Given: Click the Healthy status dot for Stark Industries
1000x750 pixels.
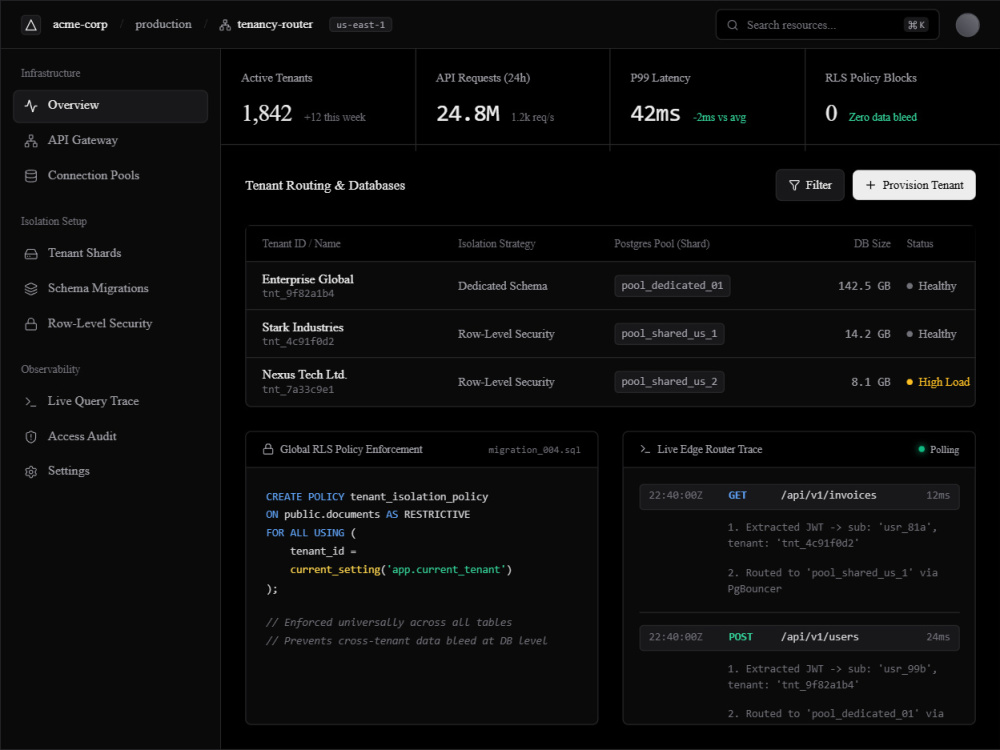Looking at the screenshot, I should pyautogui.click(x=909, y=334).
